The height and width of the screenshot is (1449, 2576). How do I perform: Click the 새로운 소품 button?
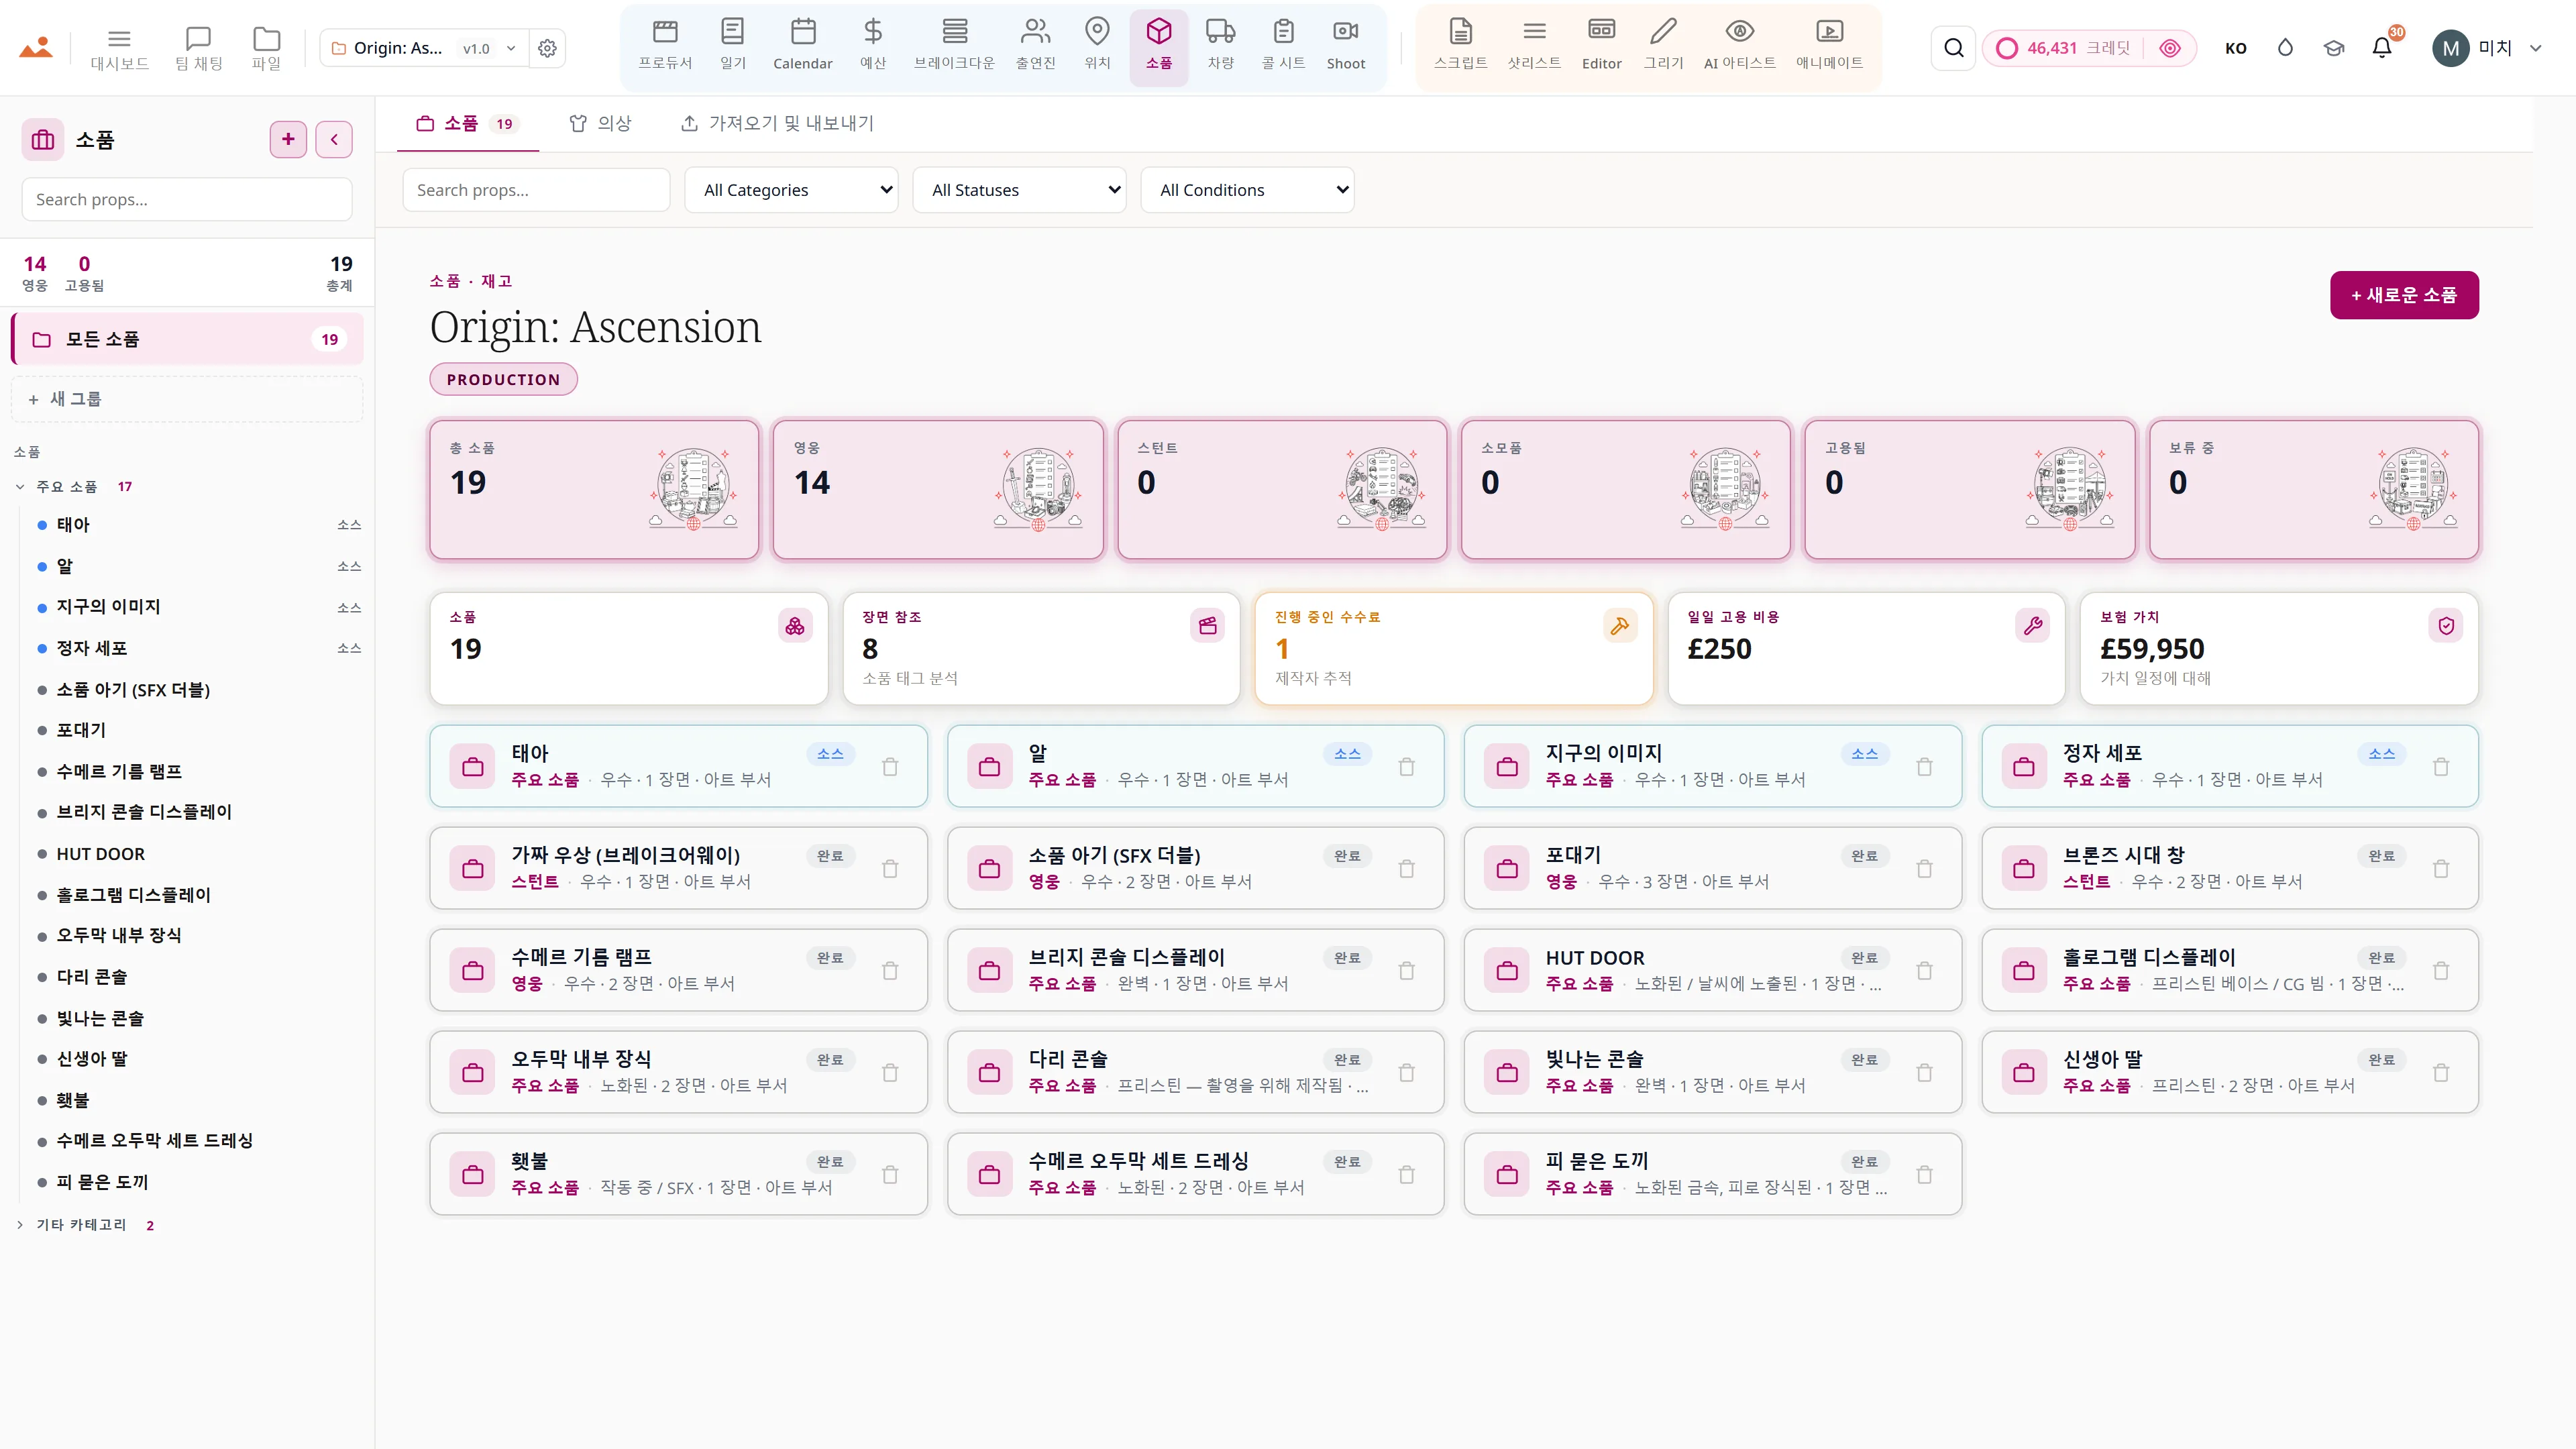click(2404, 295)
